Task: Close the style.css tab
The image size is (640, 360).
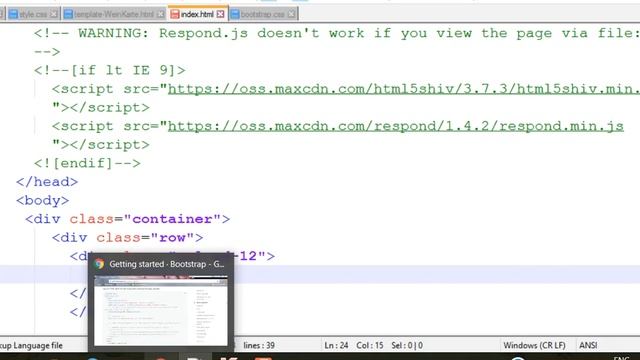Action: pyautogui.click(x=54, y=14)
